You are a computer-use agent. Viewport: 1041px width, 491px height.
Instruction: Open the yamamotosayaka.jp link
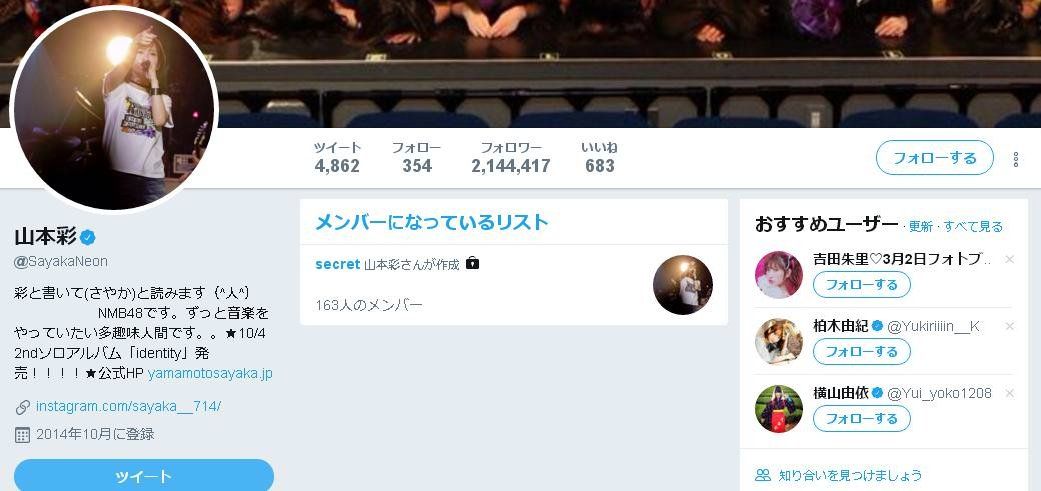(210, 373)
